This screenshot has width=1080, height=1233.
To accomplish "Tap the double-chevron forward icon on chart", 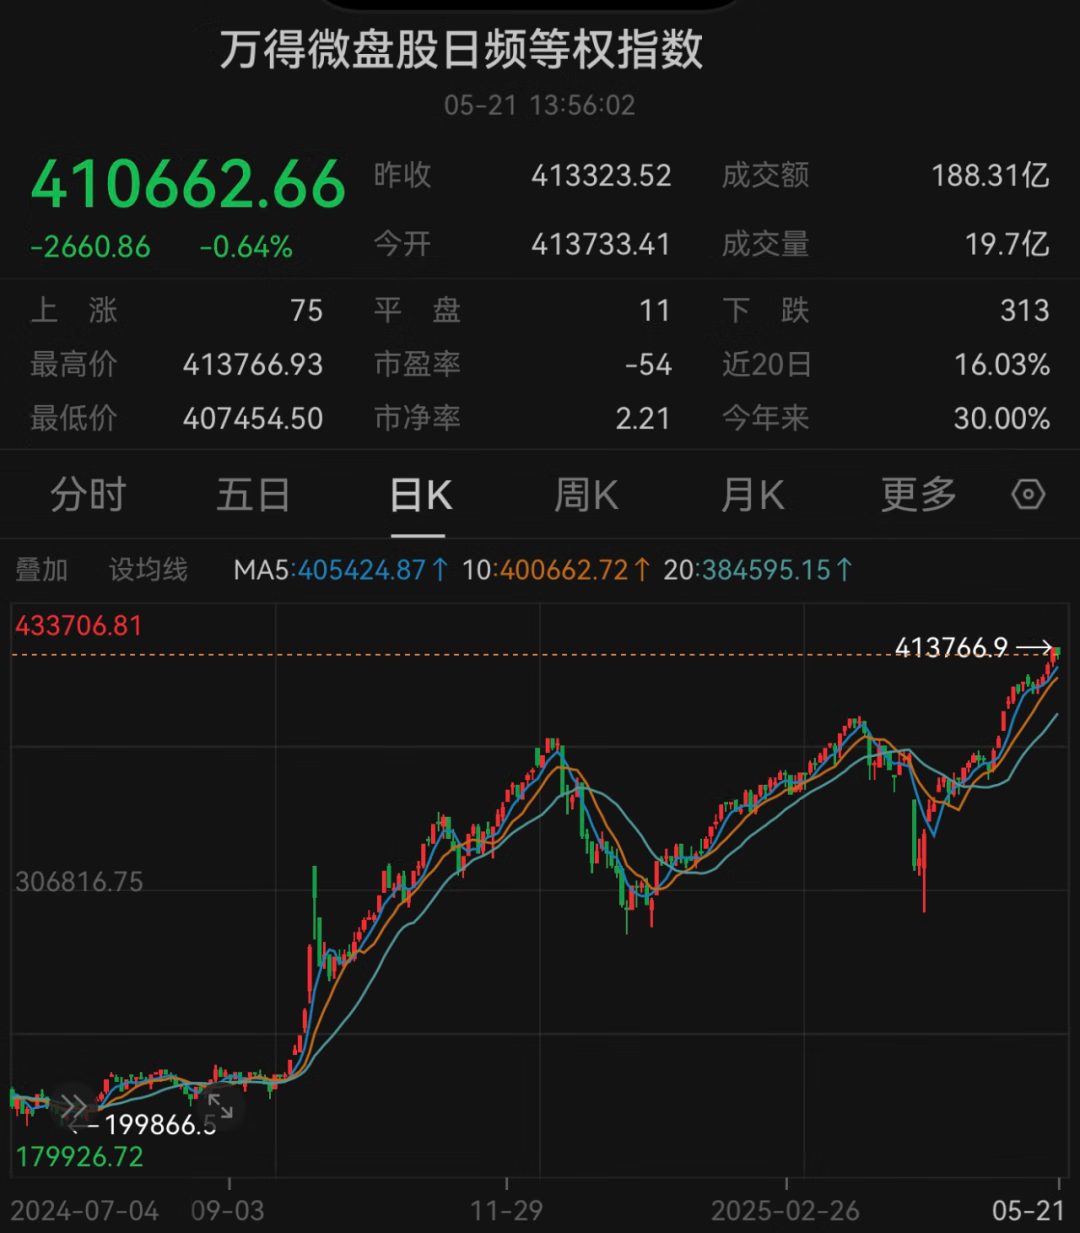I will [74, 1108].
